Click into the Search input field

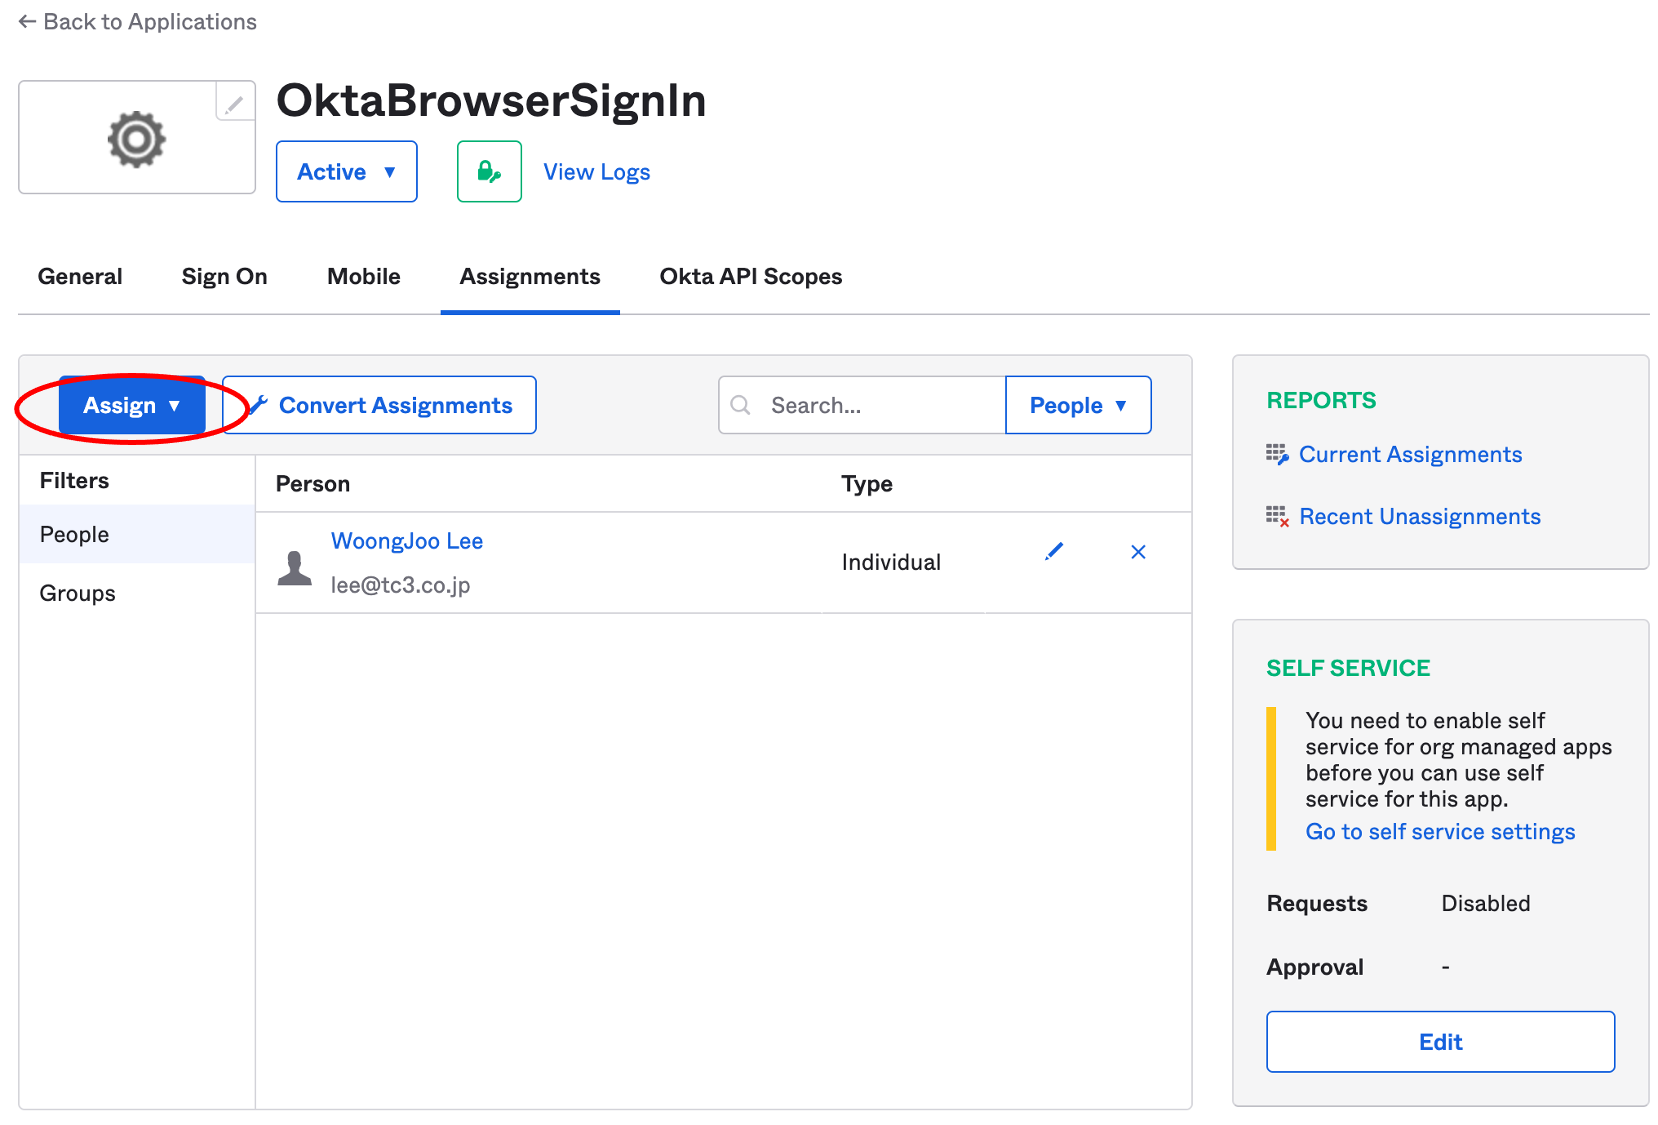click(x=862, y=405)
